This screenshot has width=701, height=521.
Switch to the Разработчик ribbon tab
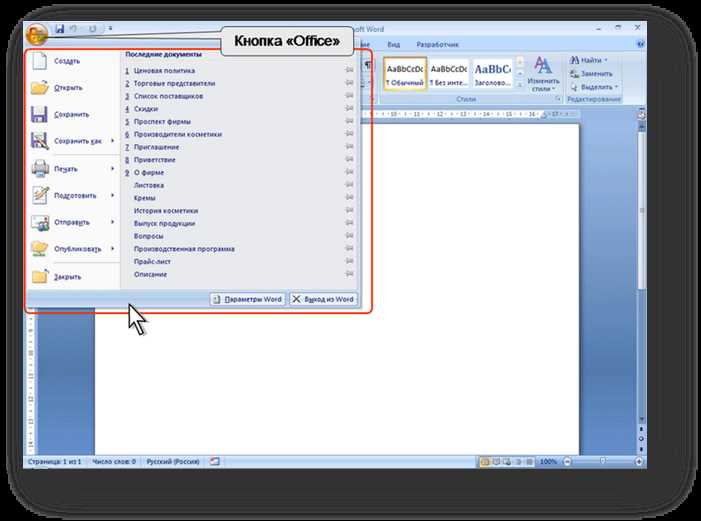438,44
